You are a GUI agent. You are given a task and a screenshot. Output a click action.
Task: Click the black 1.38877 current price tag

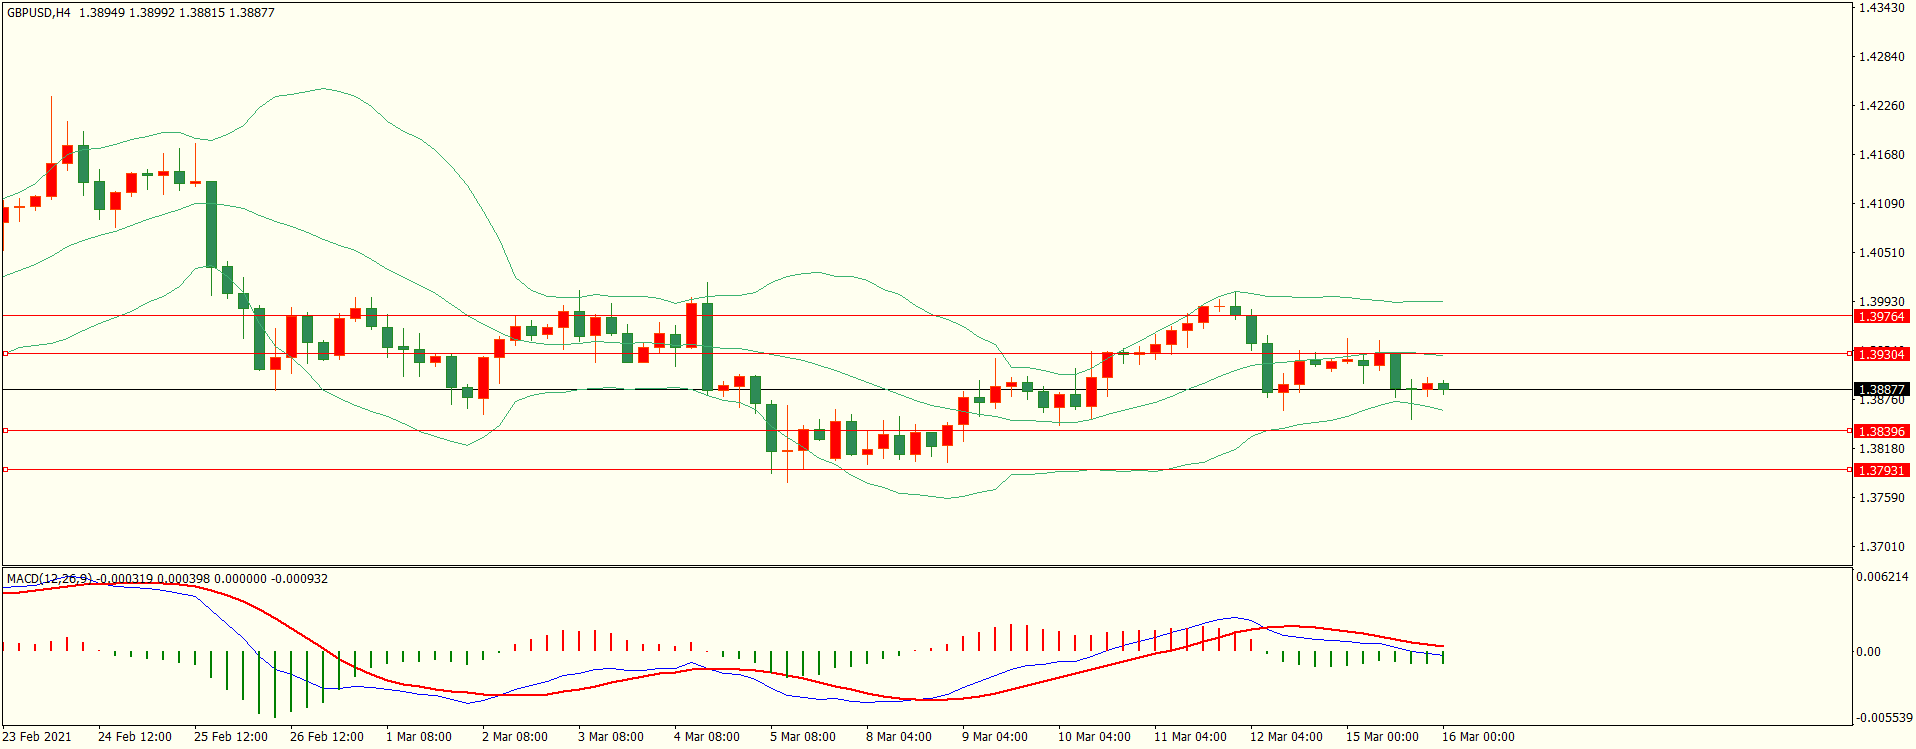coord(1881,390)
